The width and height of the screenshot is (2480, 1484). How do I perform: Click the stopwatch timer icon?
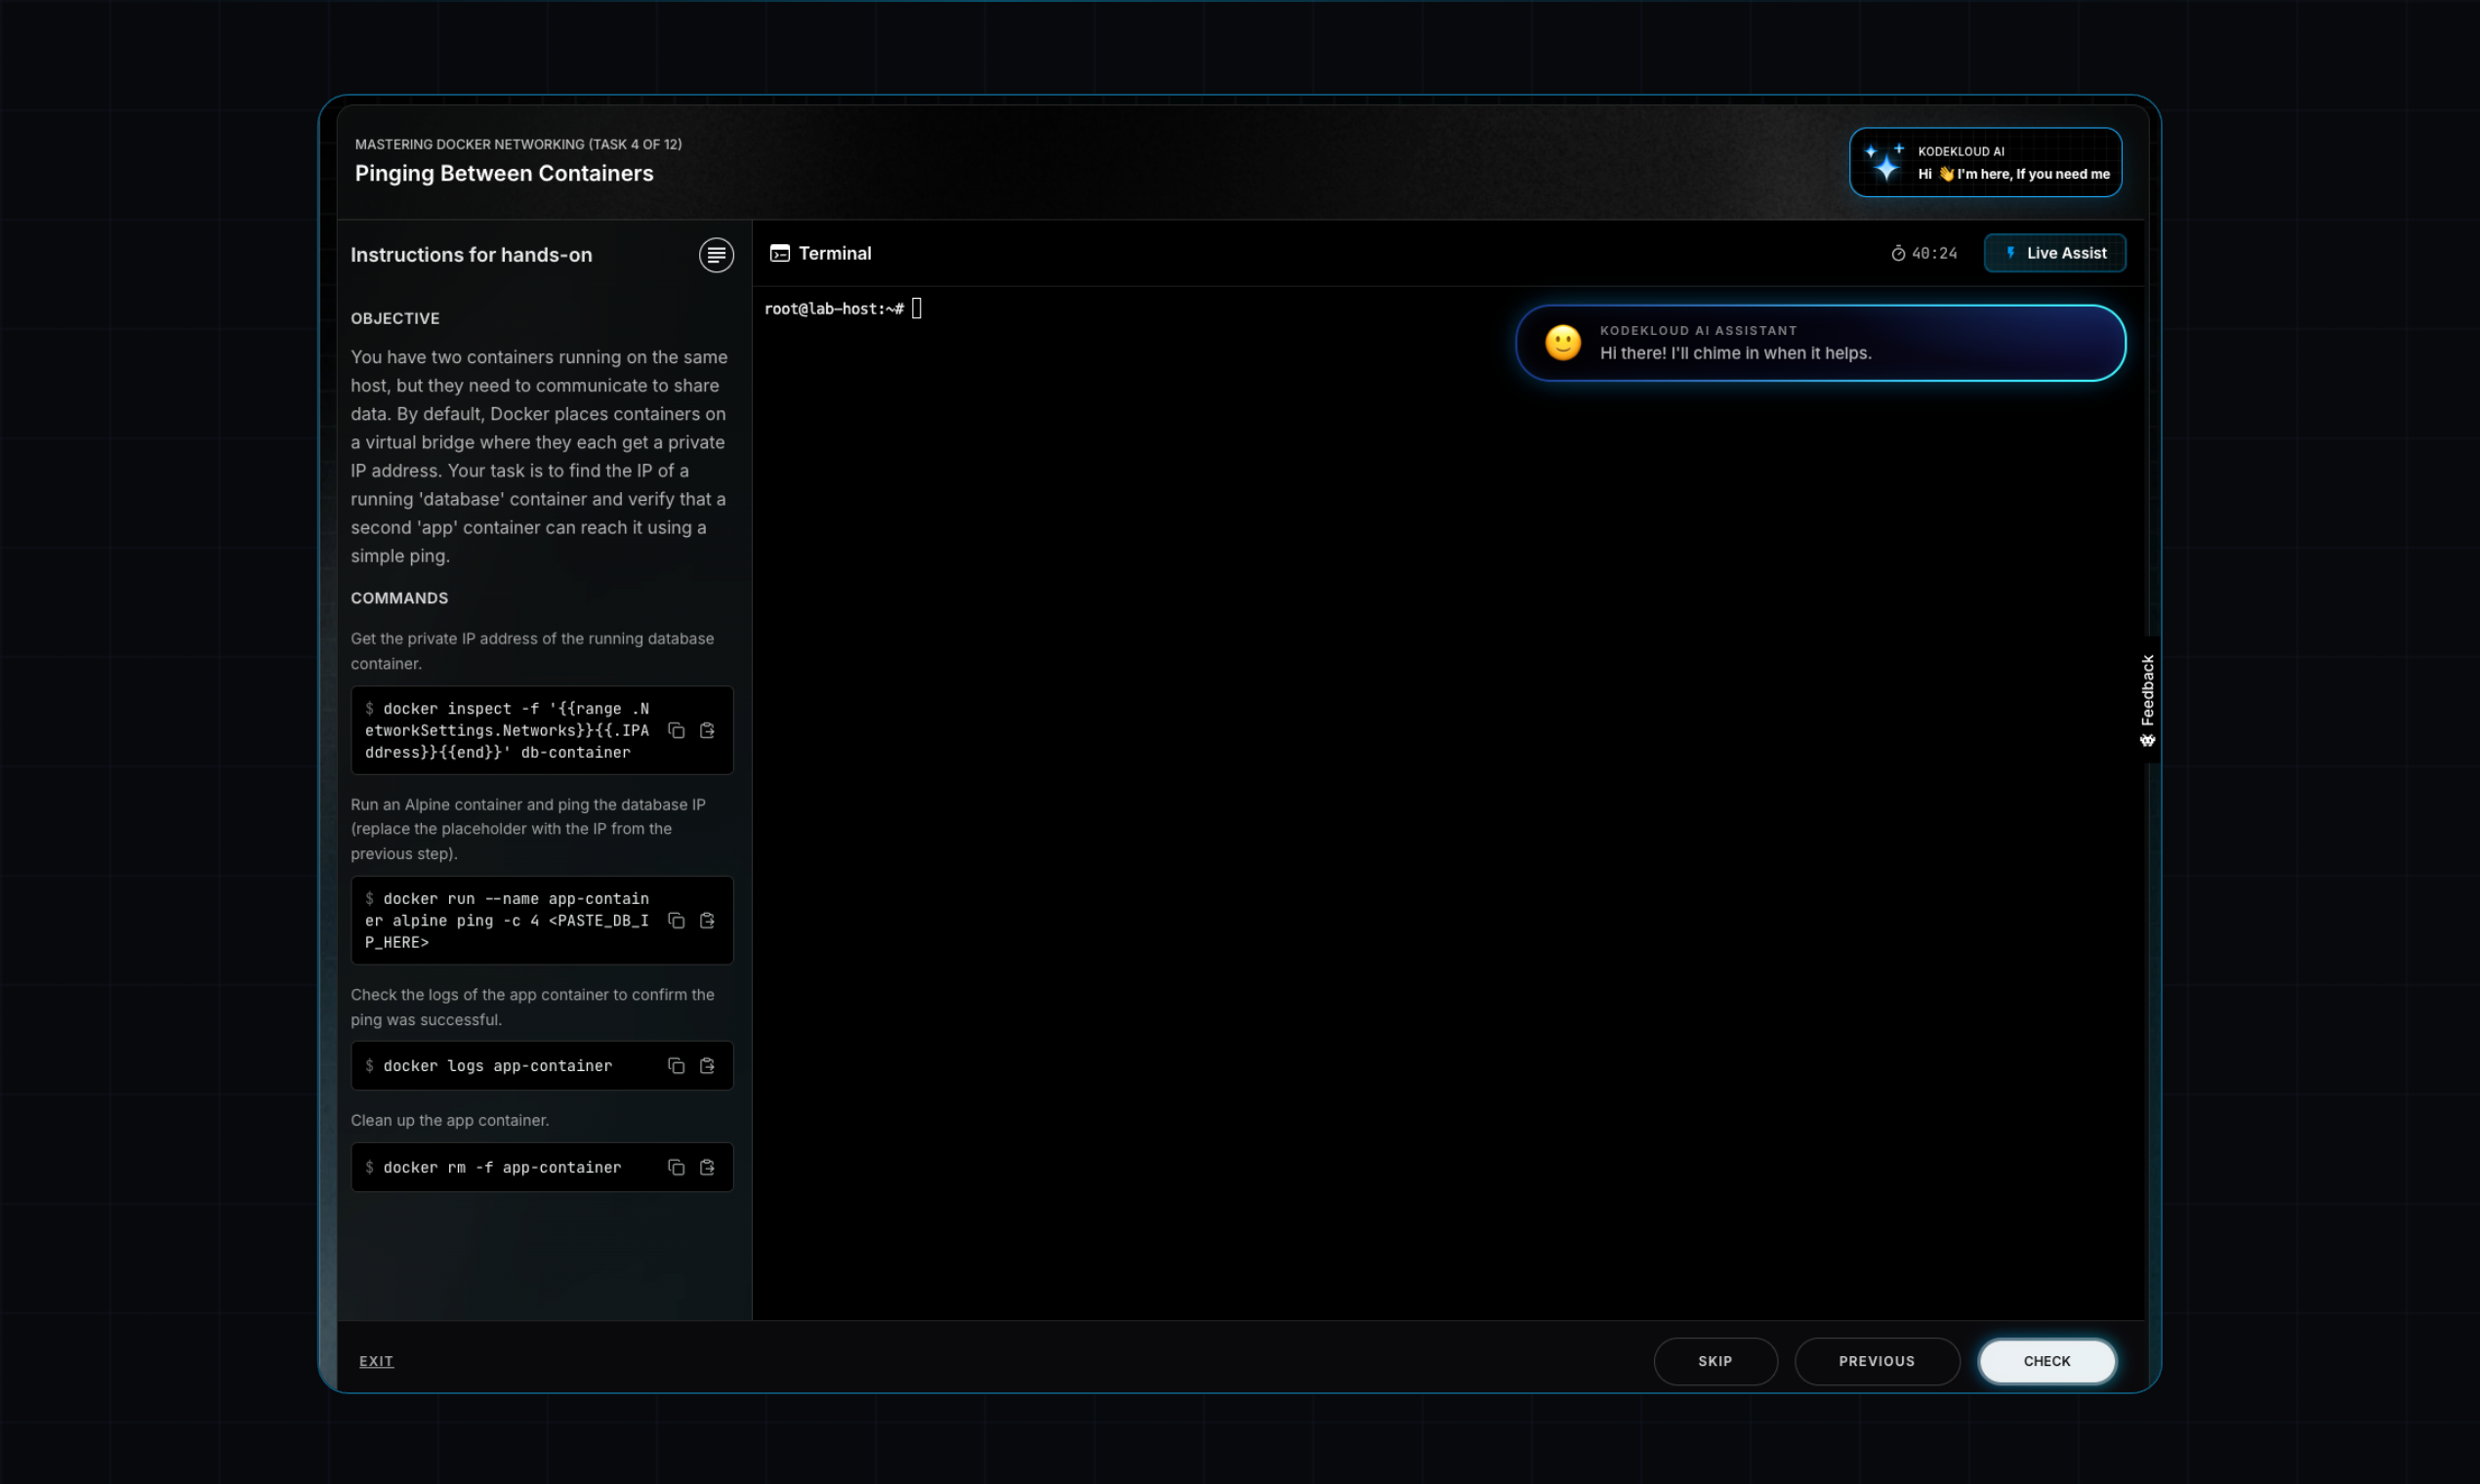pyautogui.click(x=1897, y=254)
